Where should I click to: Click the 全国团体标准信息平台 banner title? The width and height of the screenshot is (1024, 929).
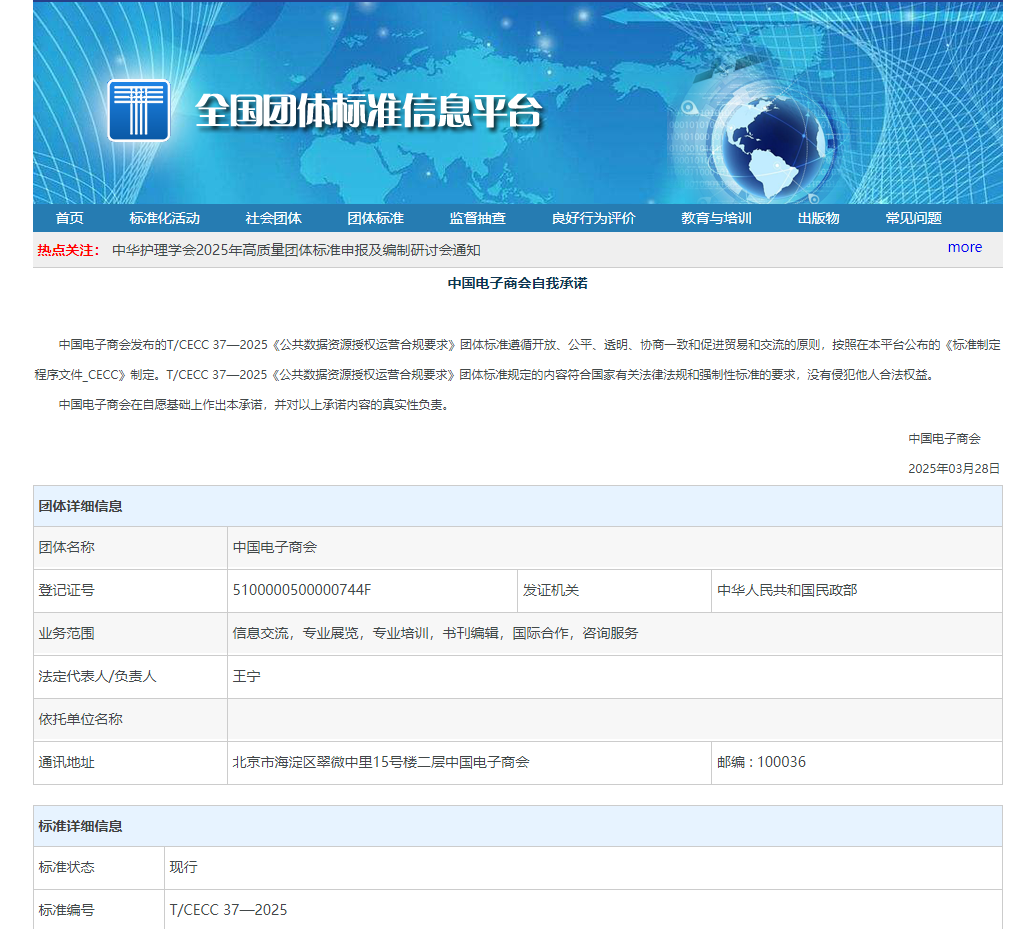pos(369,110)
